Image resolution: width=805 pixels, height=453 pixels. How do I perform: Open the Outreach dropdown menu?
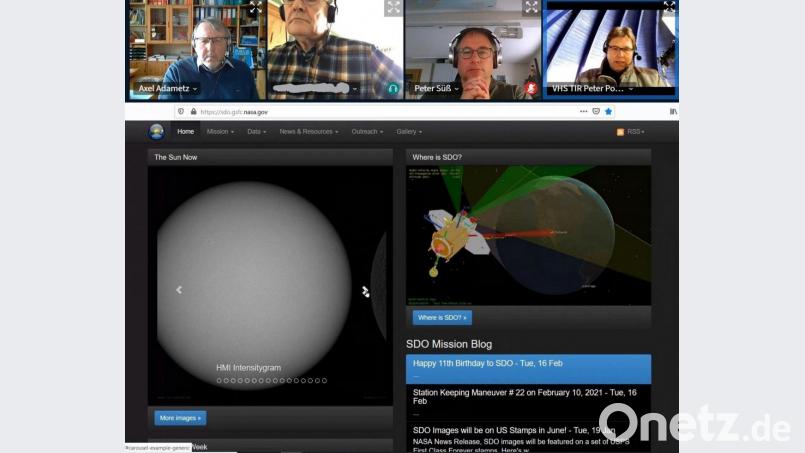point(367,132)
